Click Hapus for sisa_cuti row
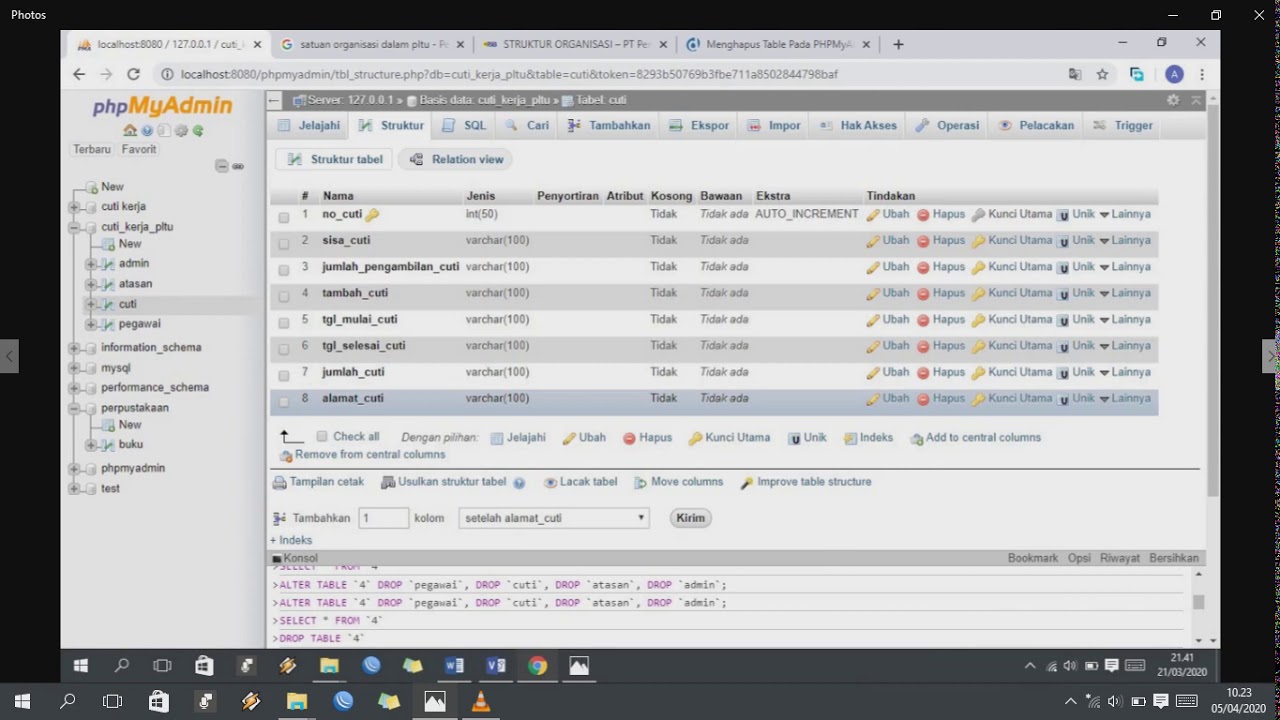Image resolution: width=1280 pixels, height=720 pixels. click(941, 240)
